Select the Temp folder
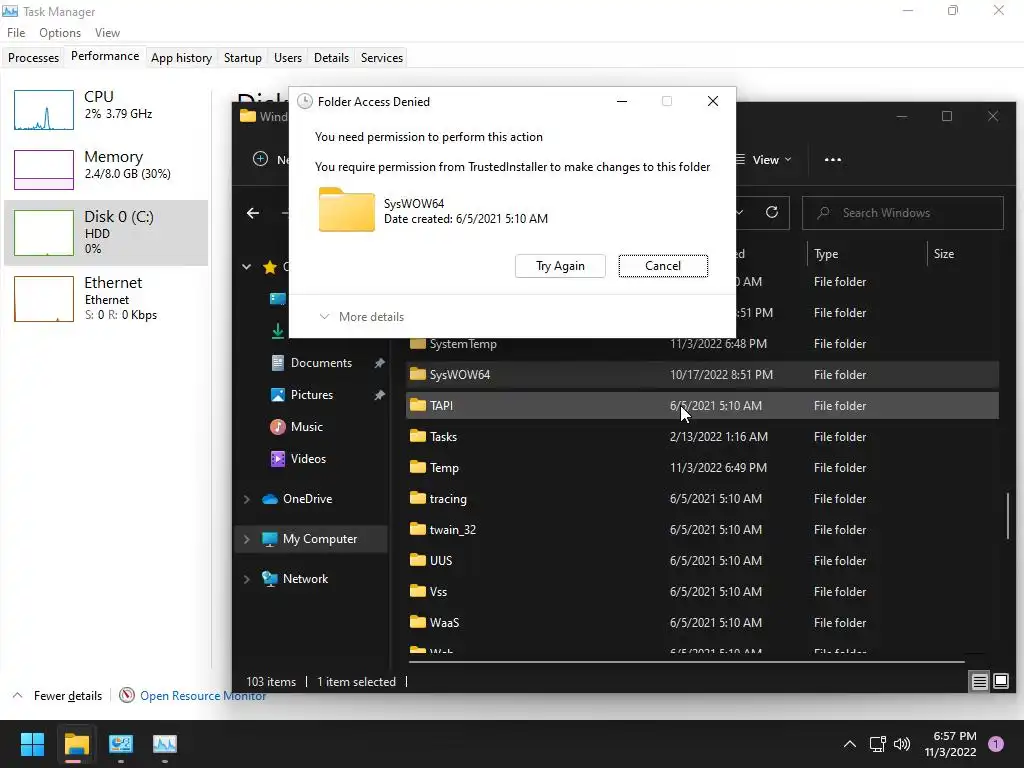 (x=703, y=468)
